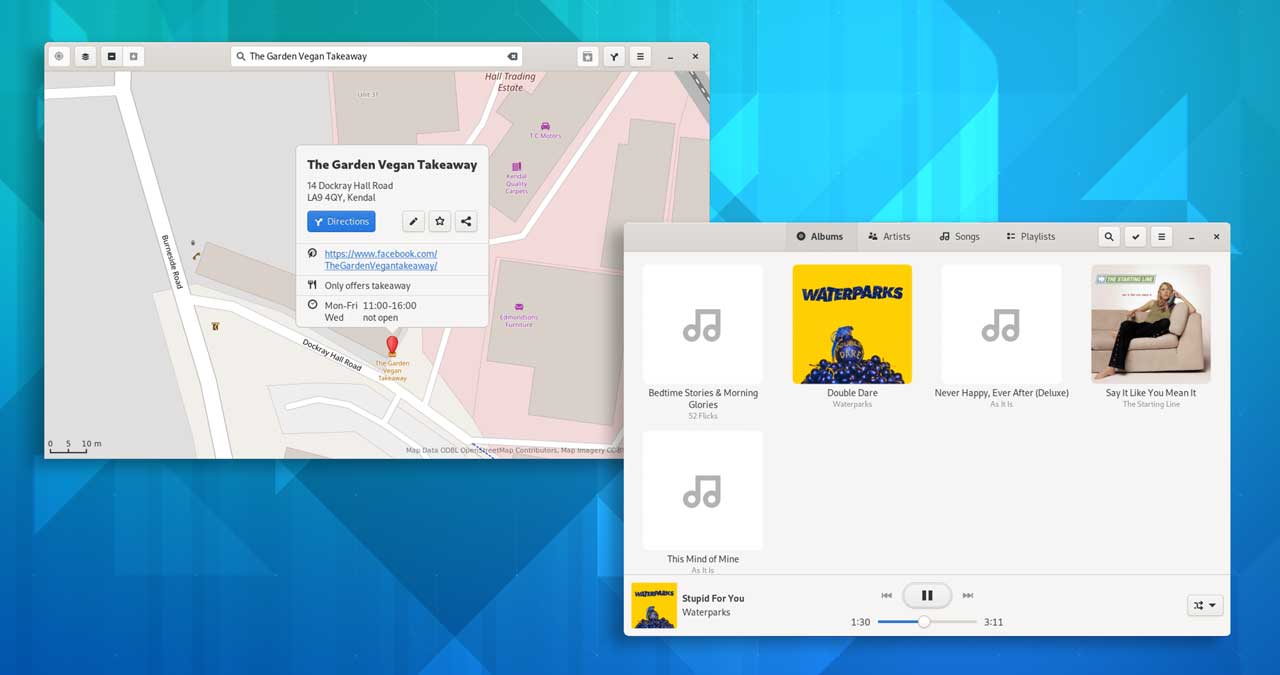The height and width of the screenshot is (675, 1280).
Task: Open the print/export button in Maps header
Action: (587, 57)
